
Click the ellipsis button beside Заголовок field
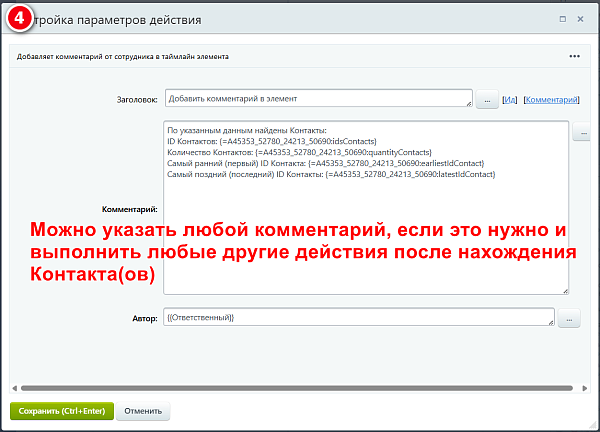487,100
